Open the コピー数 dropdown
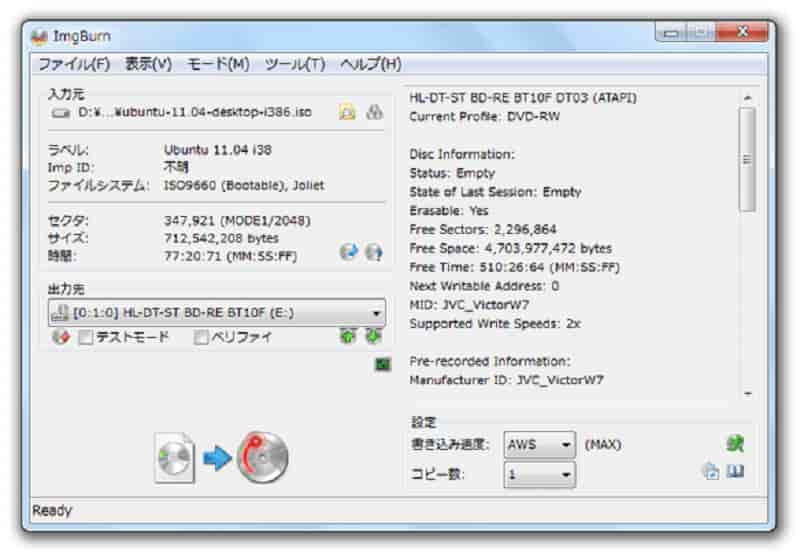The width and height of the screenshot is (800, 554). pos(540,474)
